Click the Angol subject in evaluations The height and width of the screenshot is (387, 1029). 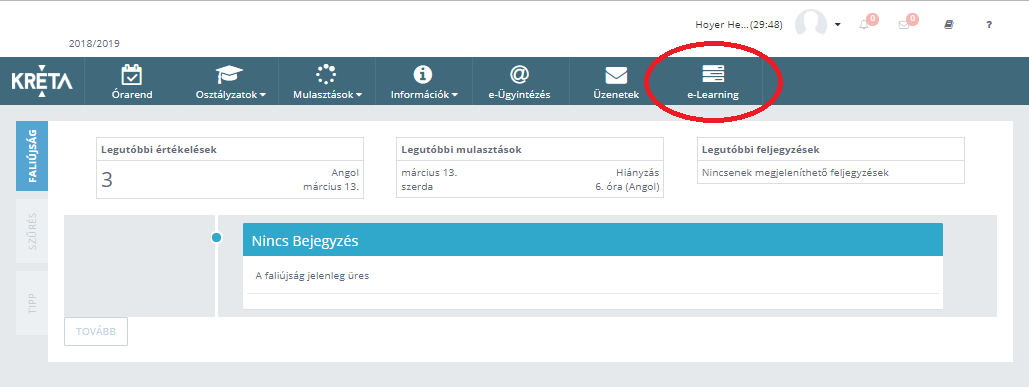[x=345, y=173]
